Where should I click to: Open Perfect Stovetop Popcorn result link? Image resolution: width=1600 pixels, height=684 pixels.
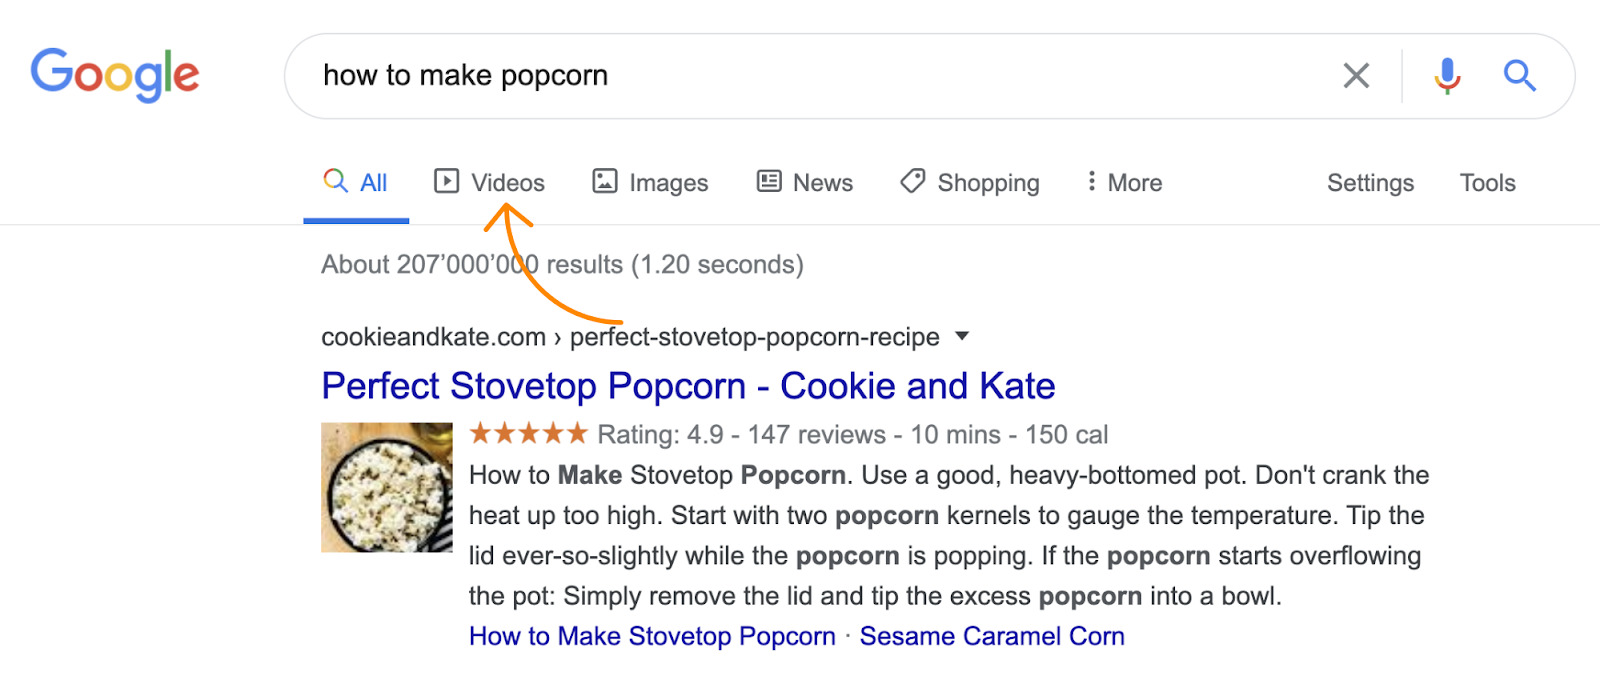click(688, 386)
